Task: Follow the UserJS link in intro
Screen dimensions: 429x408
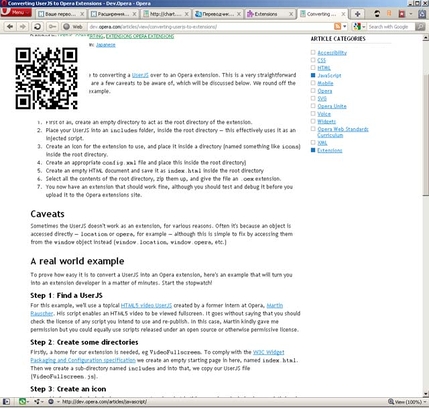Action: [140, 75]
